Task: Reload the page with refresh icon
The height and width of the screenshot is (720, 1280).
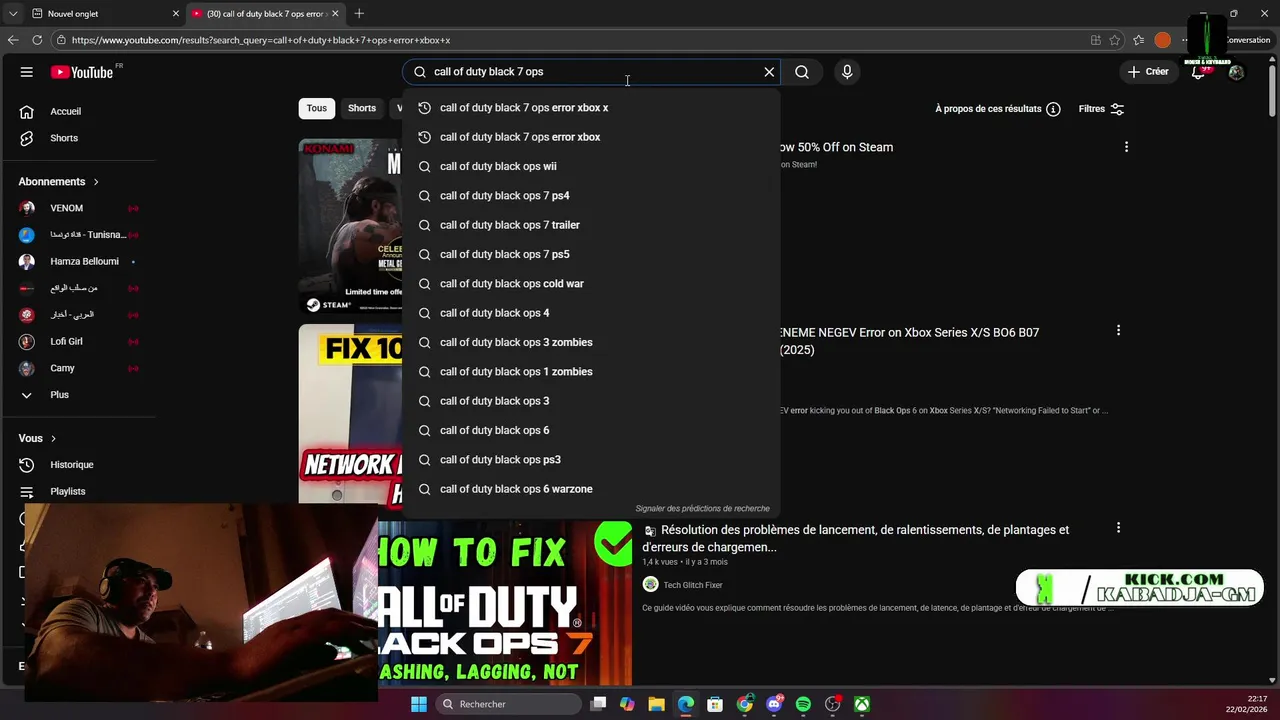Action: click(37, 40)
